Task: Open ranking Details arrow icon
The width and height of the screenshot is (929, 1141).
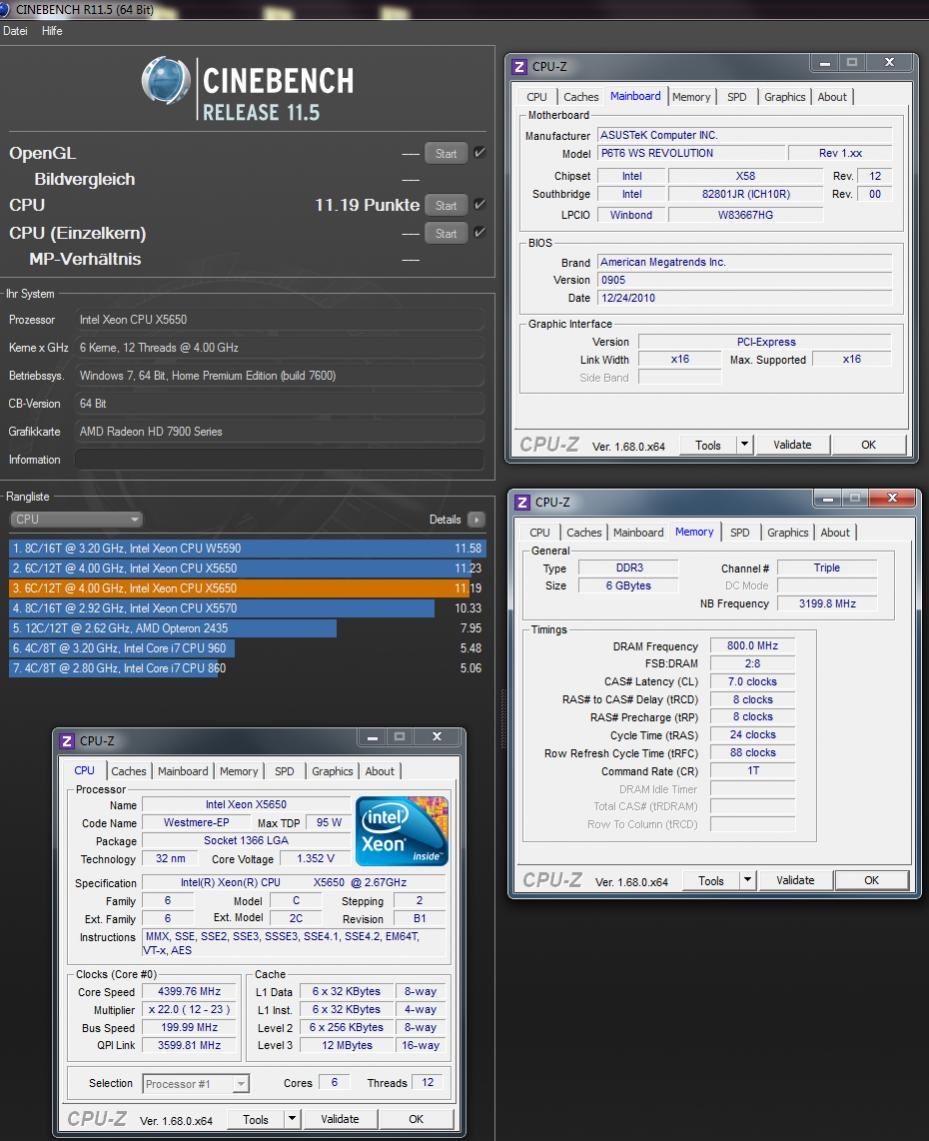Action: [x=477, y=520]
